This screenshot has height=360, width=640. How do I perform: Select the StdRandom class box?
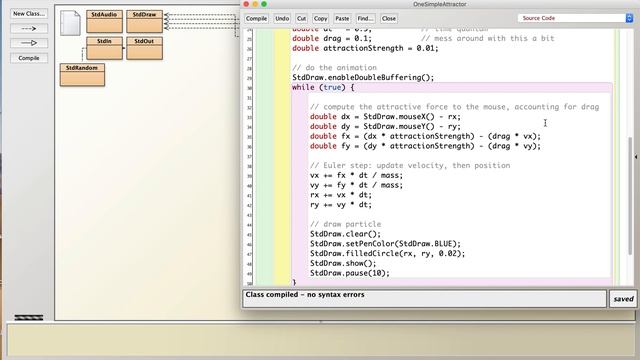point(82,75)
